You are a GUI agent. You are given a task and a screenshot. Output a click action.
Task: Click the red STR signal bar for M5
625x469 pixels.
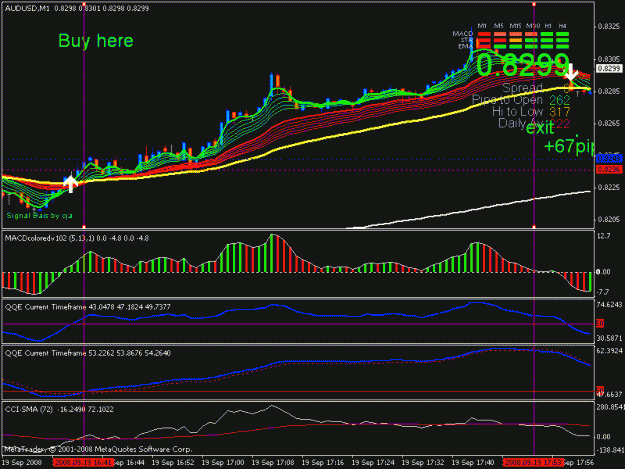pos(500,40)
